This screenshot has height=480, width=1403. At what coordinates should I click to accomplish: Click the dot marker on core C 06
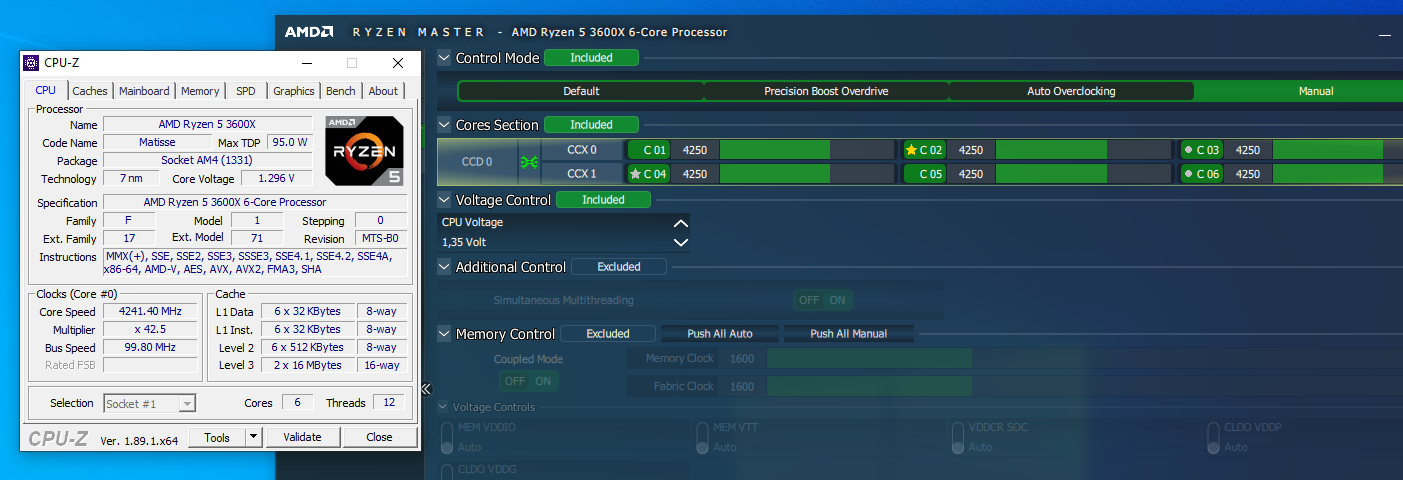[x=1188, y=174]
